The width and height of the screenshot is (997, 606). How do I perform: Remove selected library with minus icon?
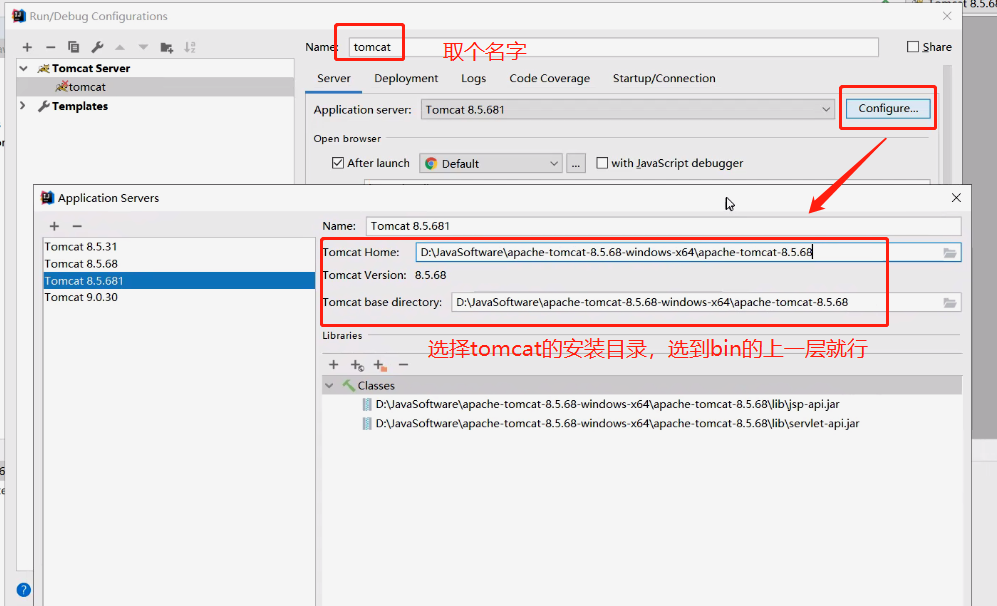click(403, 364)
